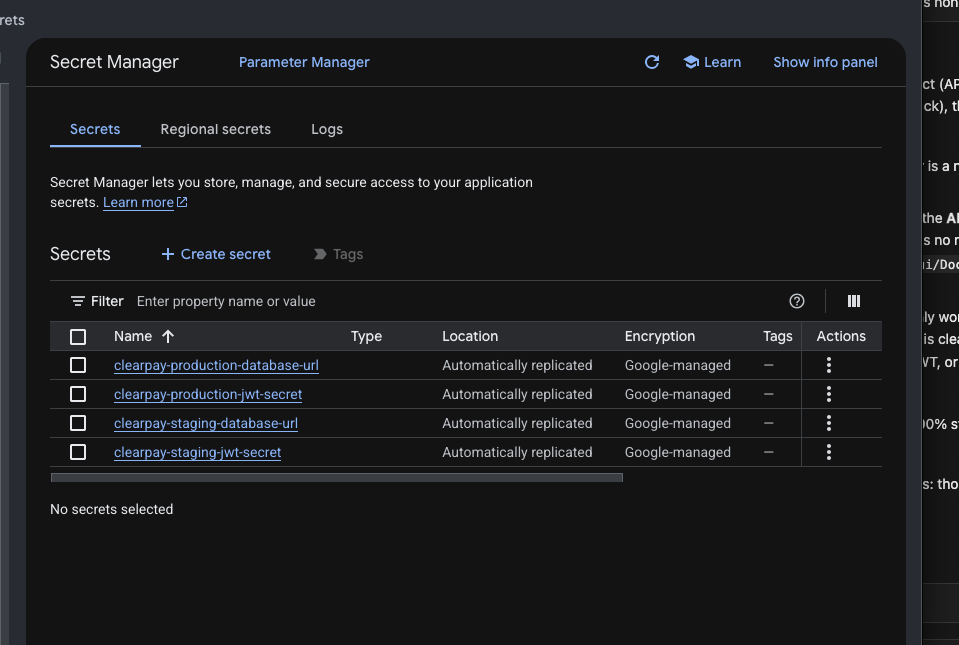Click Automatically replicated in clearpay-staging-jwt-secret row
The image size is (959, 645).
pos(517,452)
